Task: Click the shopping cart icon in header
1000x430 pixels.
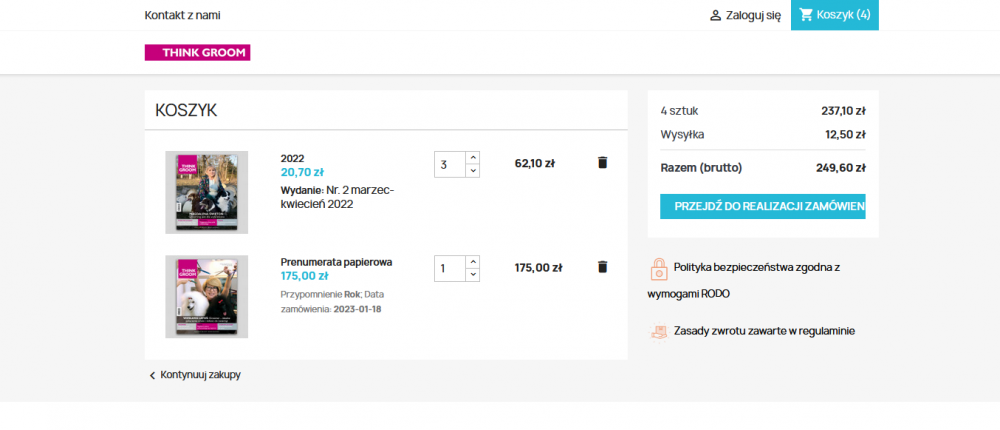Action: [x=806, y=15]
